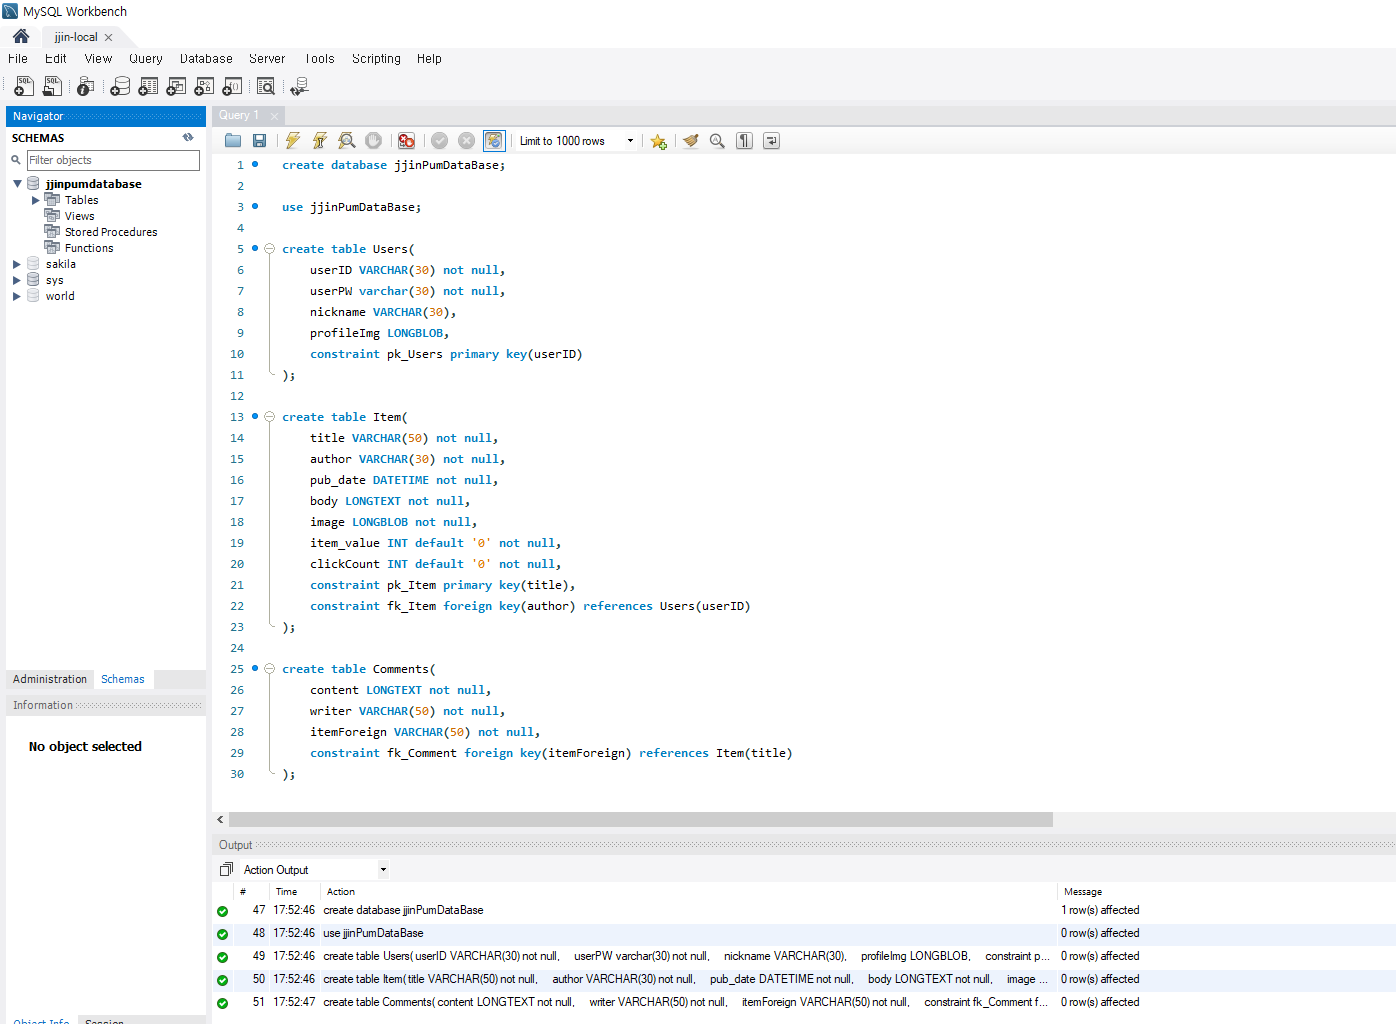The image size is (1396, 1024).
Task: Create new function icon in toolbar
Action: (232, 87)
